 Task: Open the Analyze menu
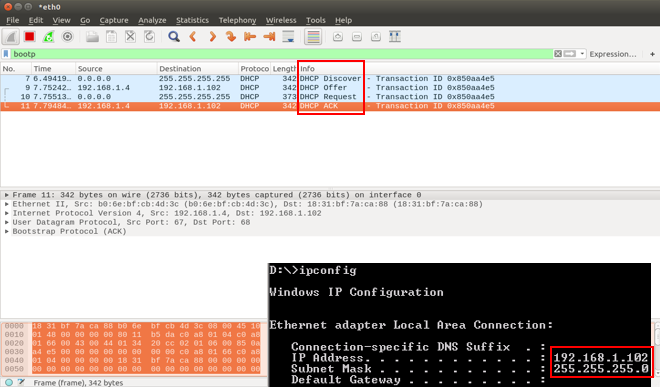click(x=152, y=20)
